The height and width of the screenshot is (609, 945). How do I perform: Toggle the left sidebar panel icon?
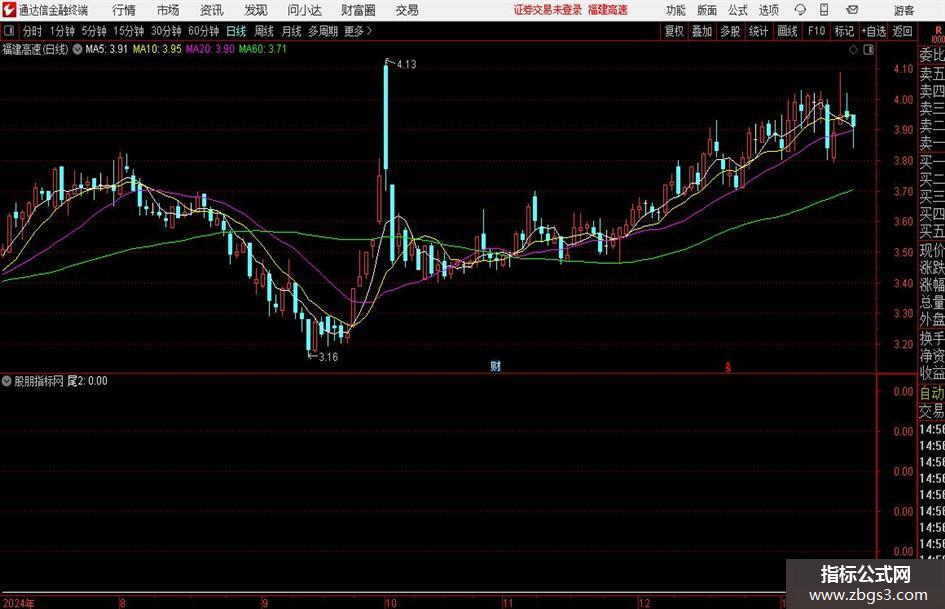coord(8,31)
